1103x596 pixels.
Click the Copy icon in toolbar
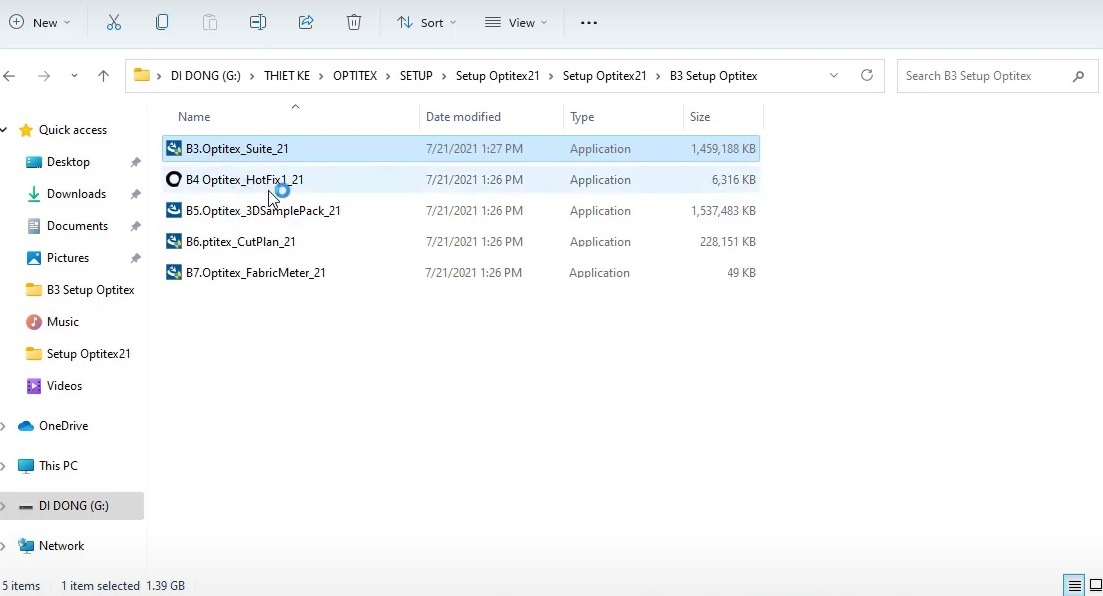pyautogui.click(x=162, y=22)
